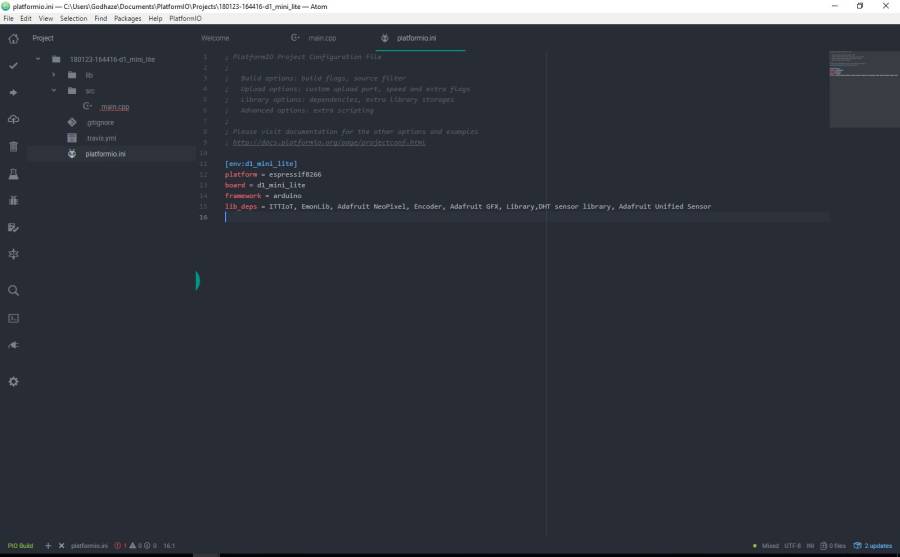
Task: Open the PlatformIO menu in menu bar
Action: point(184,18)
